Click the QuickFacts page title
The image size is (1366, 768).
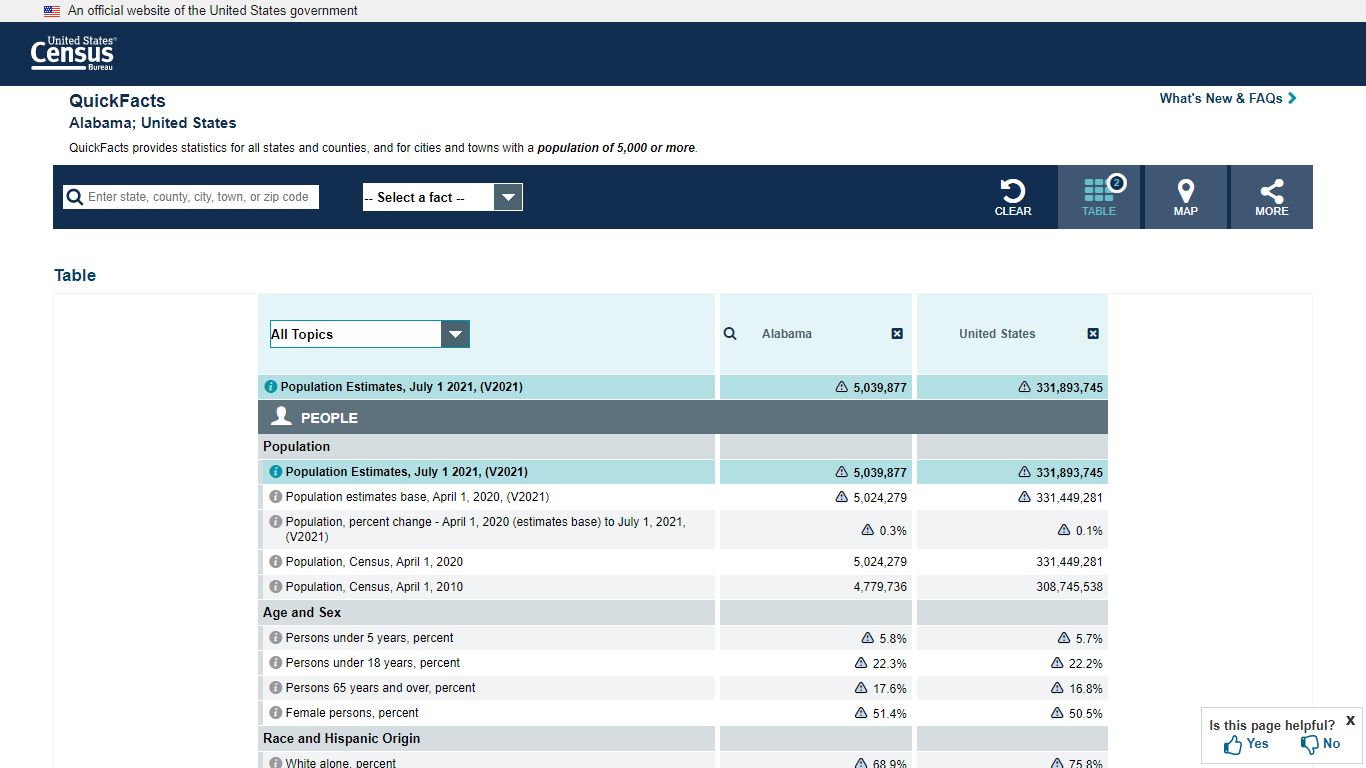pyautogui.click(x=117, y=101)
